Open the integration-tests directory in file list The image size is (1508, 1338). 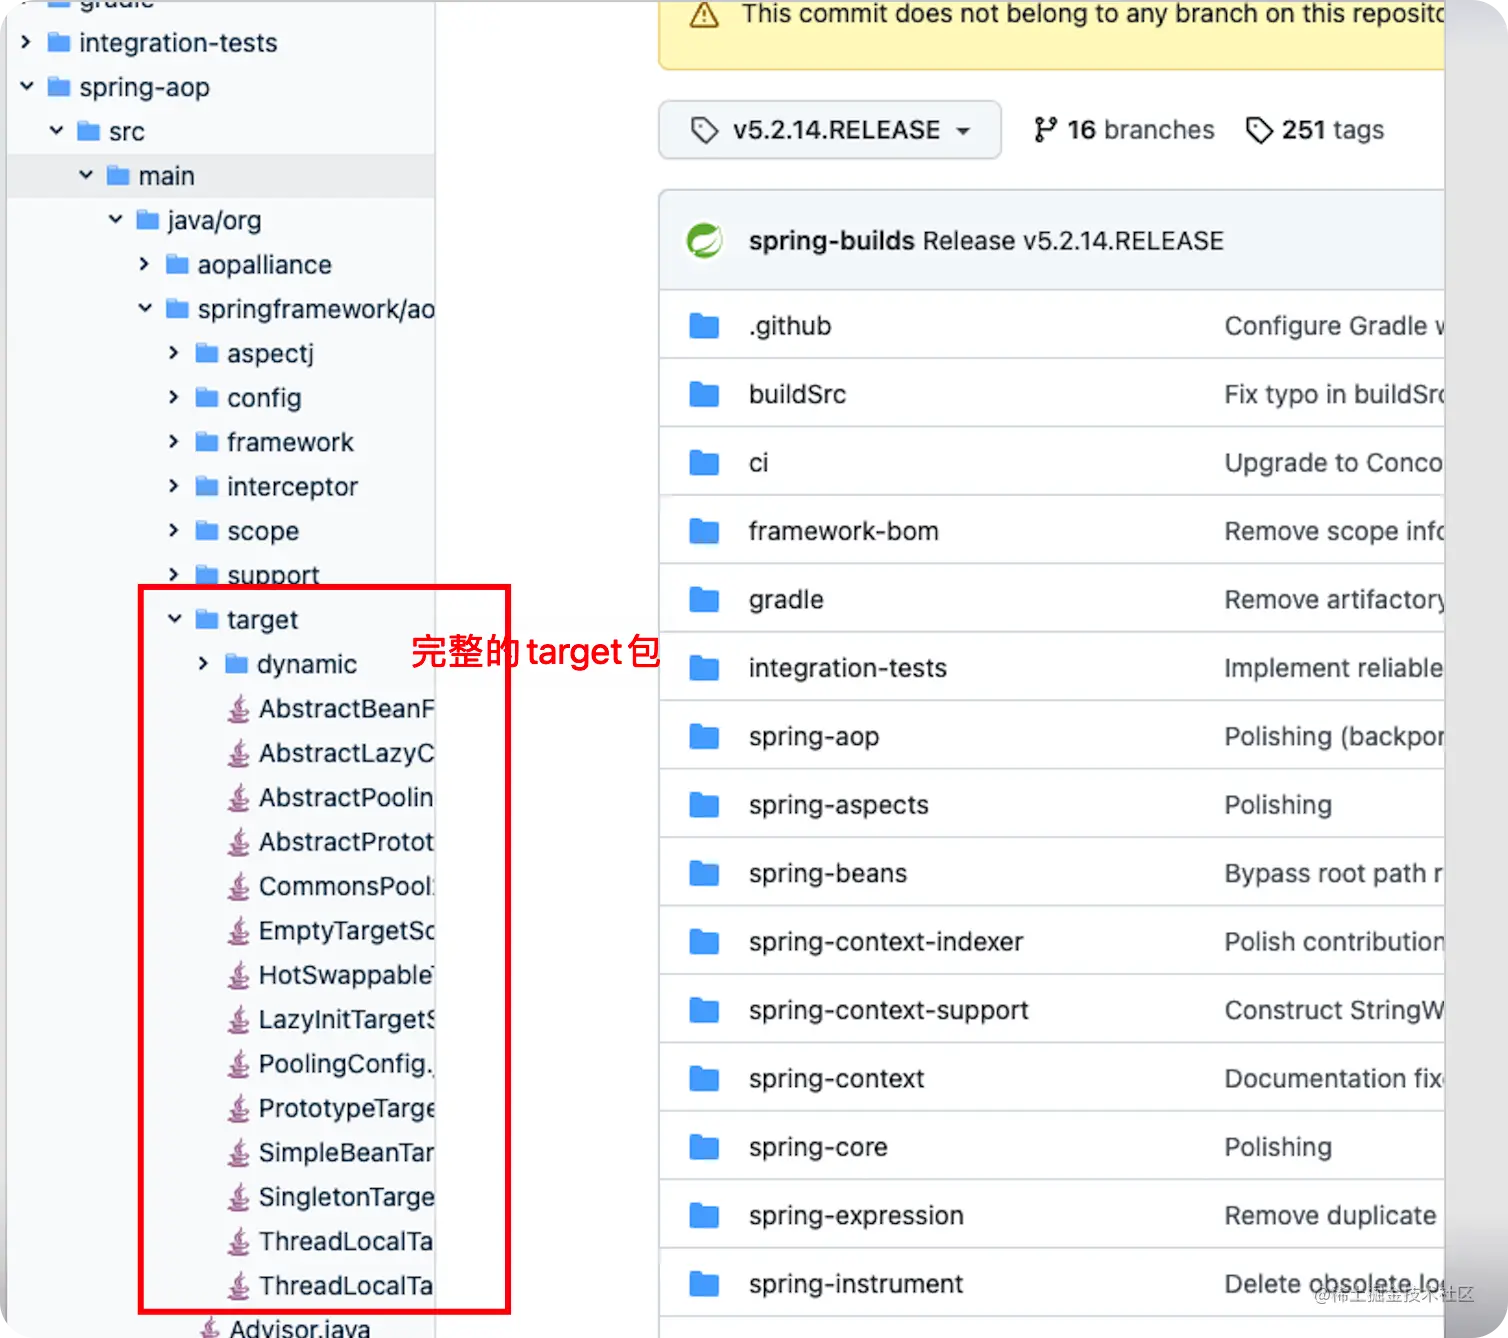[847, 668]
